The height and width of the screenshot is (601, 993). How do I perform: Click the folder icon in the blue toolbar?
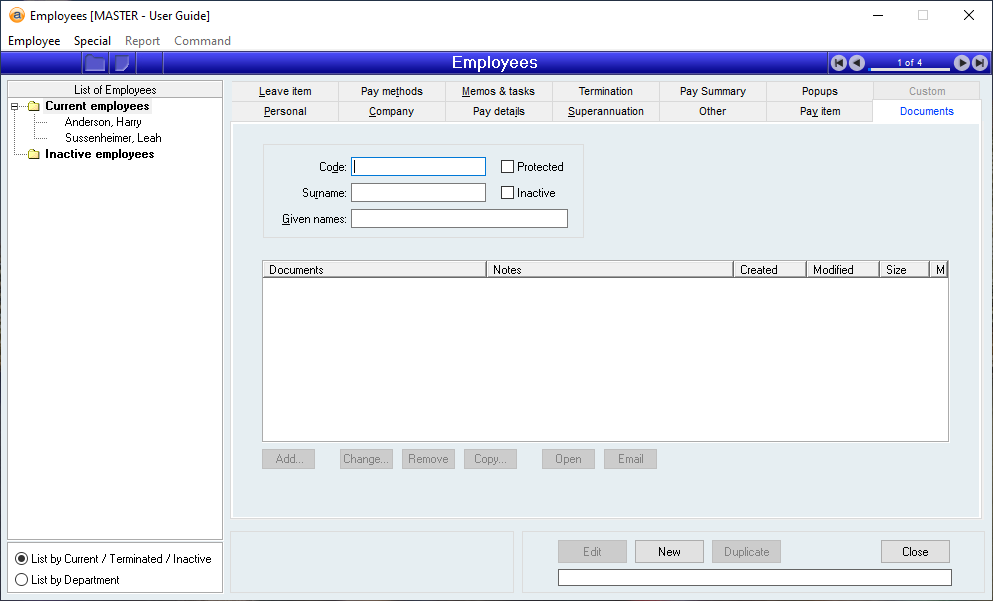pyautogui.click(x=95, y=63)
